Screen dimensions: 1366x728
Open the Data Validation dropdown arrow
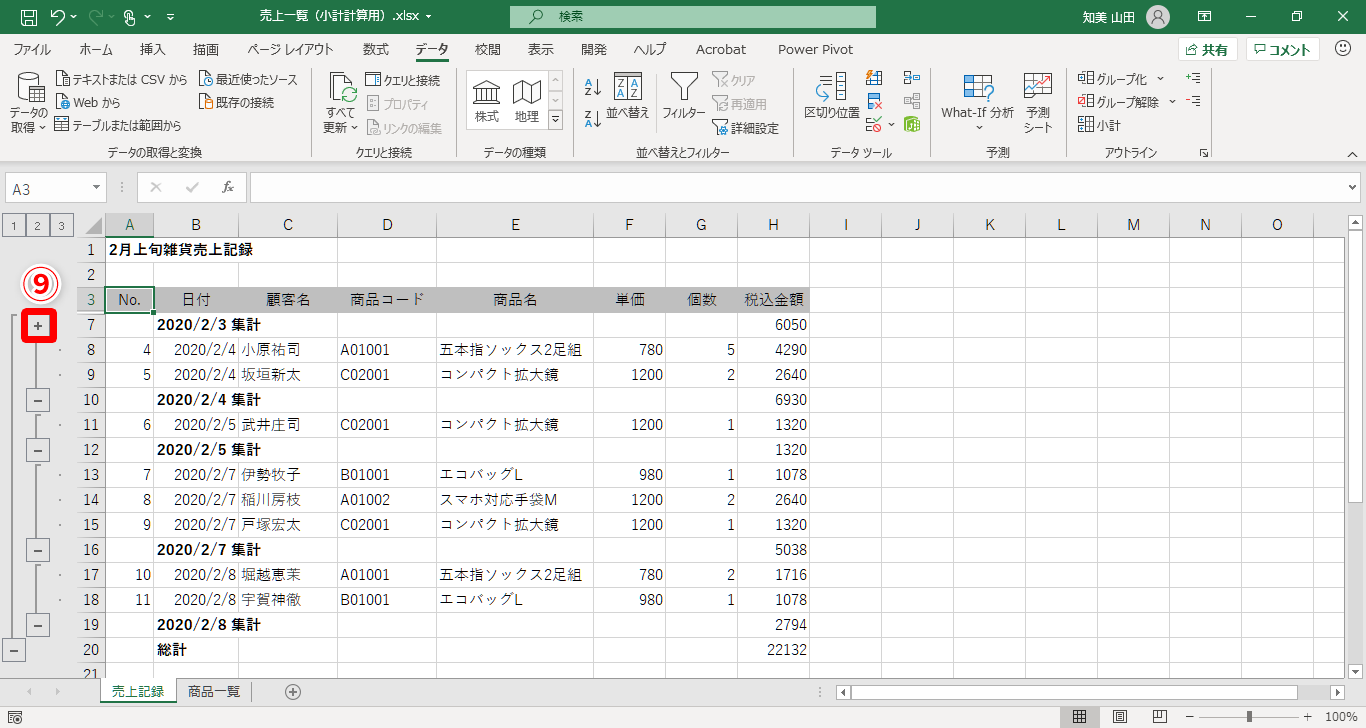(x=890, y=125)
